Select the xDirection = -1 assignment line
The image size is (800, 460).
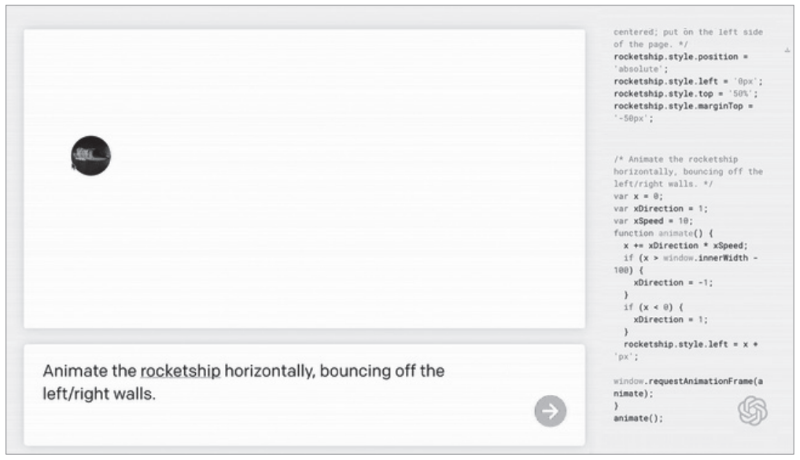click(x=673, y=283)
